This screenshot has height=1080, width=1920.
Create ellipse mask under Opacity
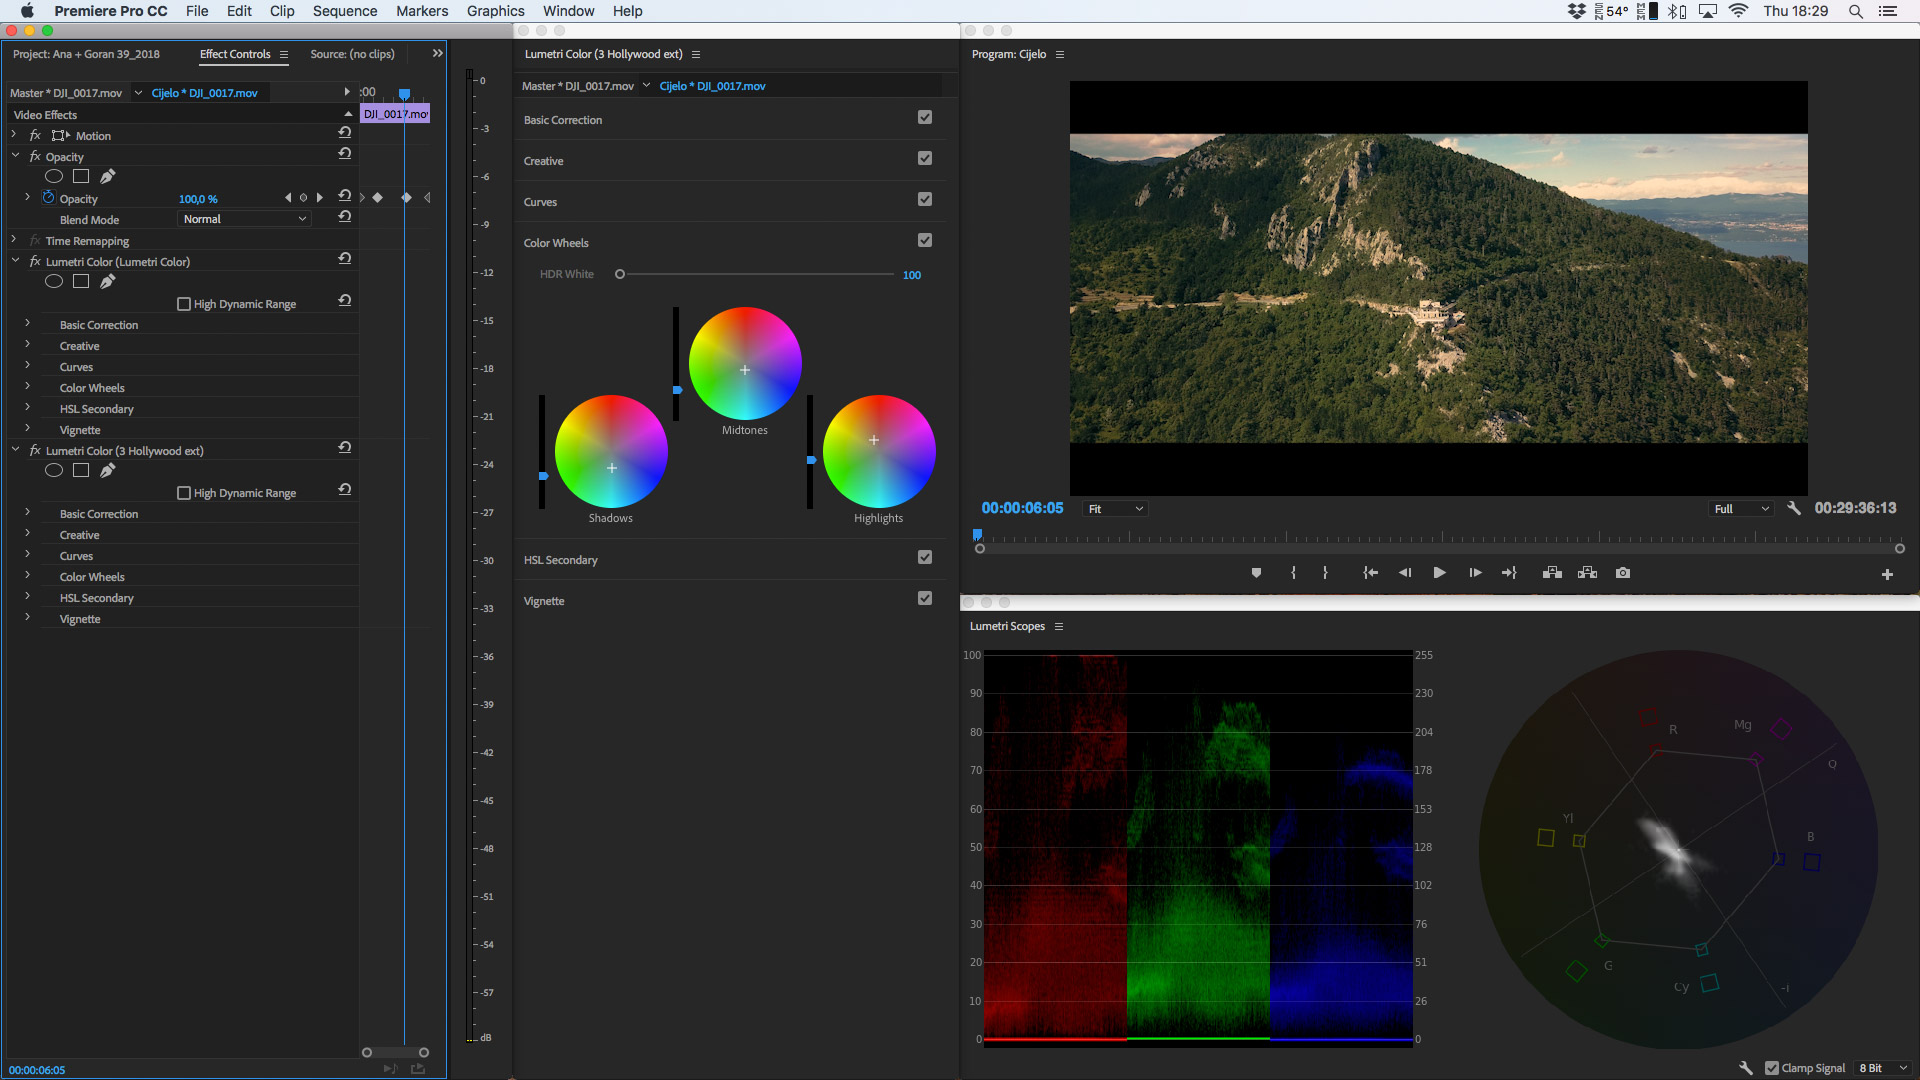point(54,176)
